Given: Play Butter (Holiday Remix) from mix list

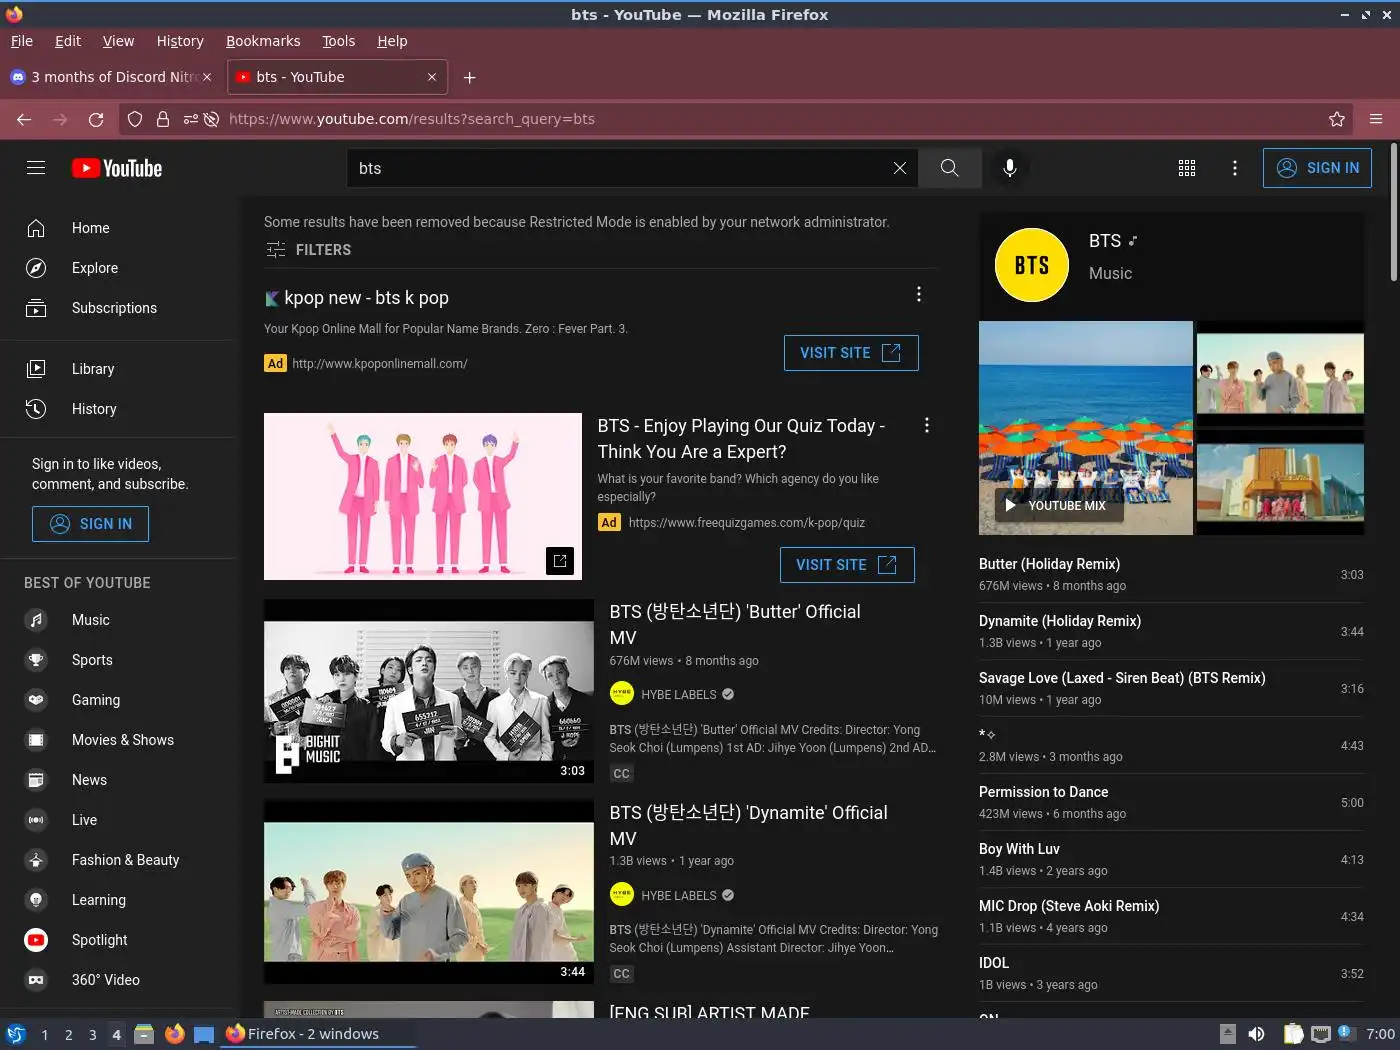Looking at the screenshot, I should pyautogui.click(x=1171, y=574).
